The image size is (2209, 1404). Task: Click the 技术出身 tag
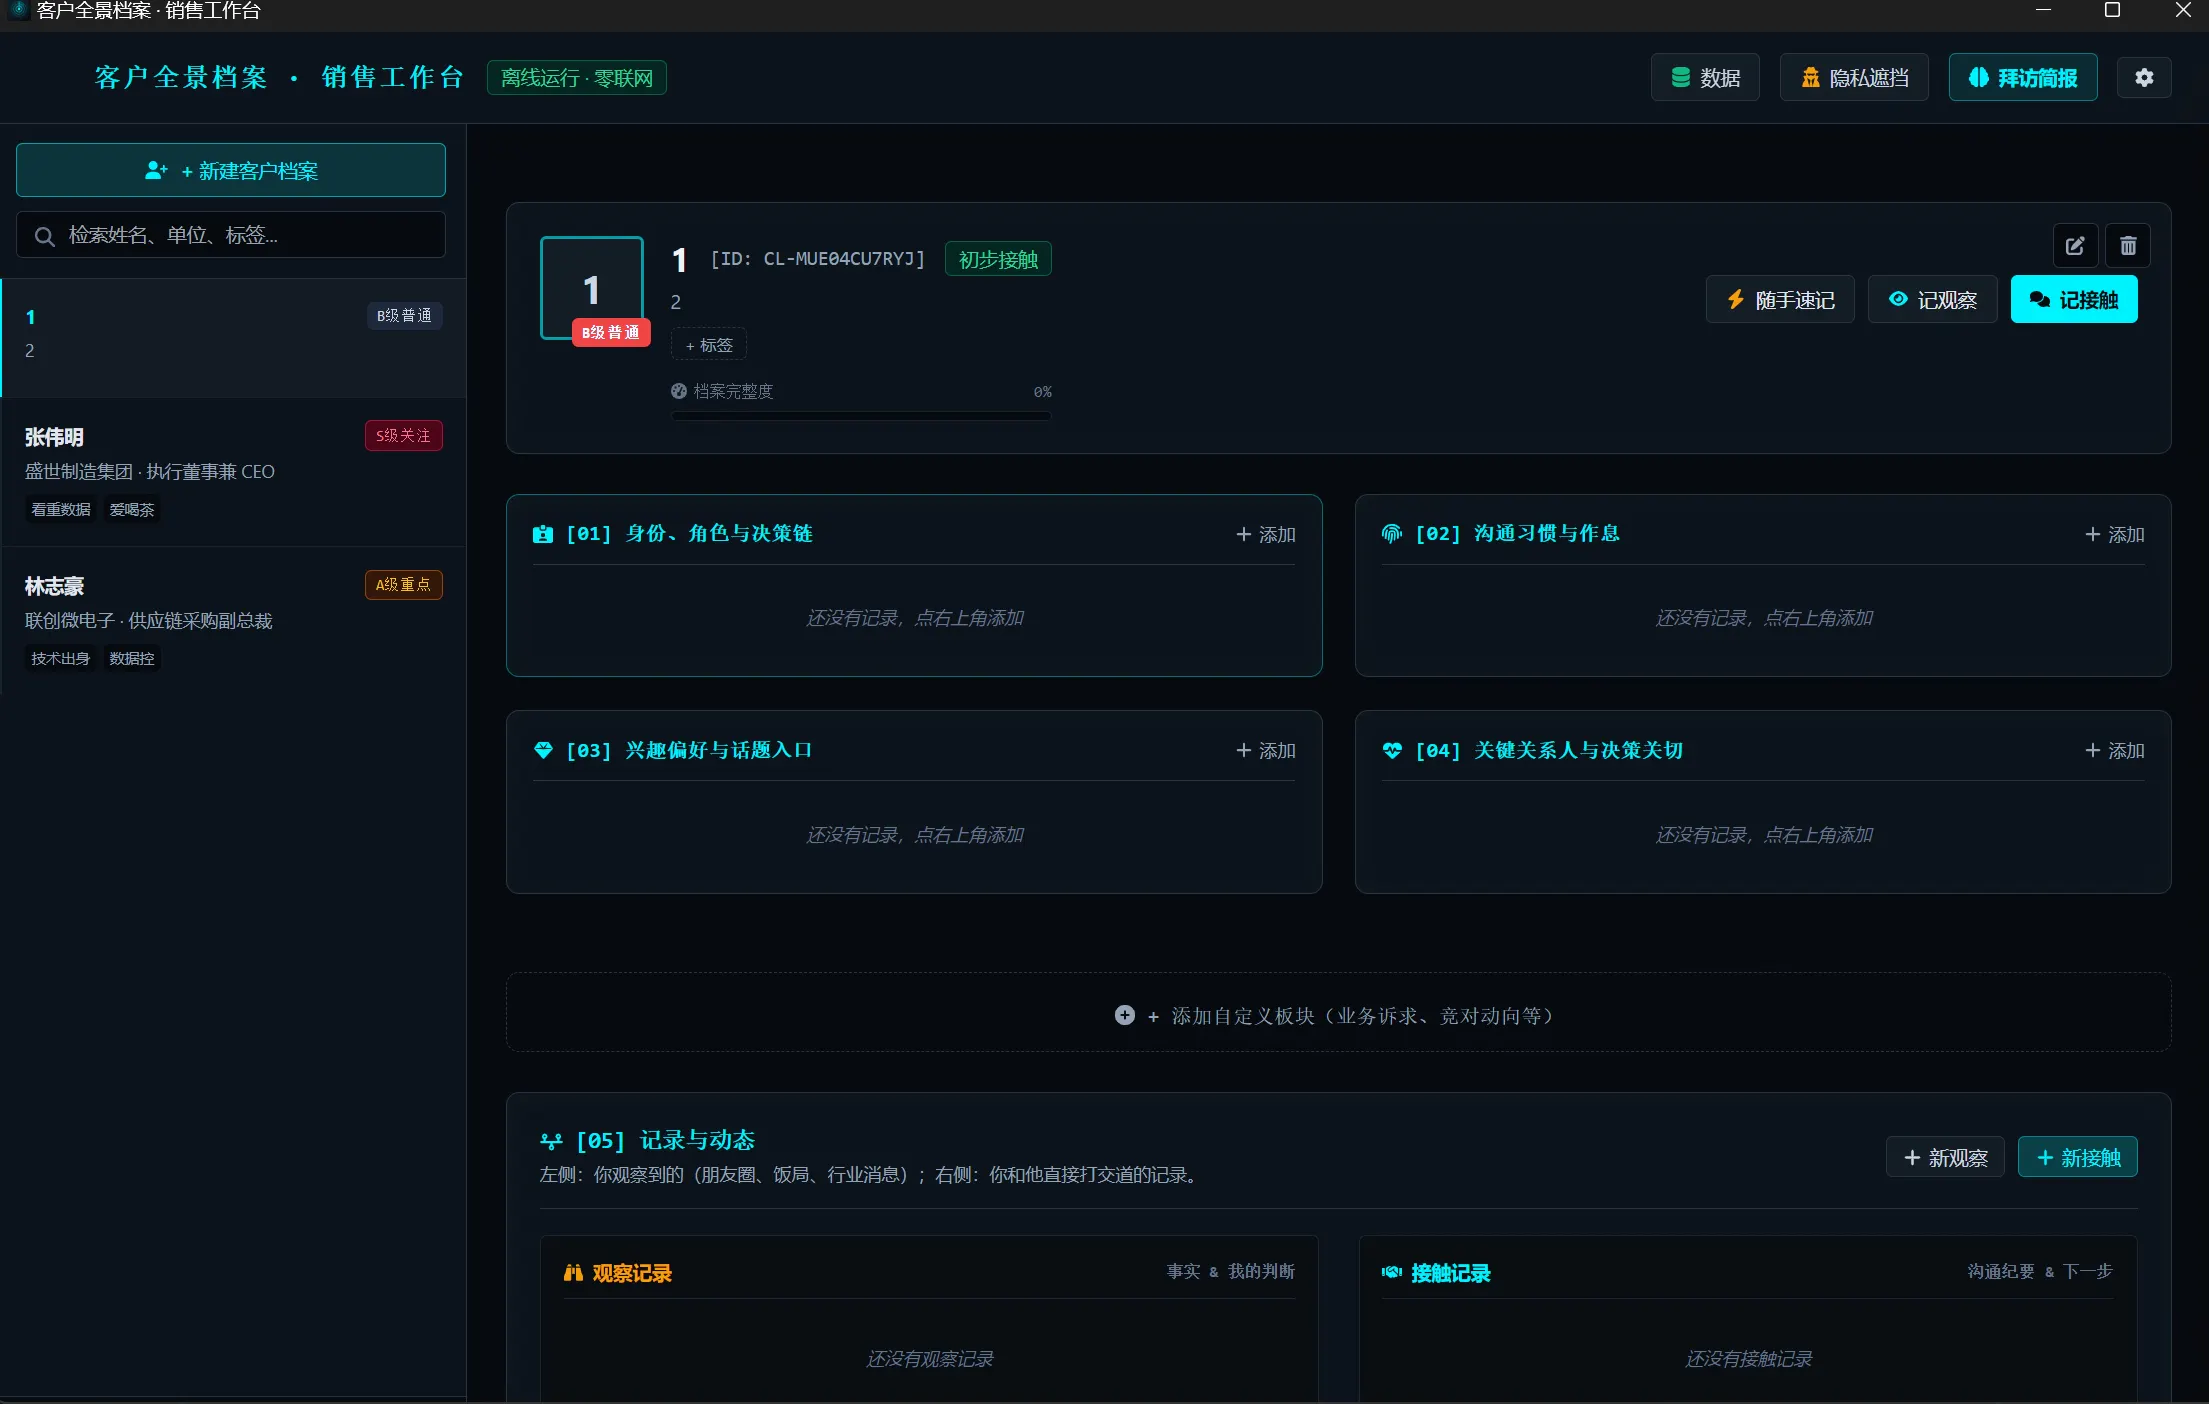pyautogui.click(x=60, y=659)
